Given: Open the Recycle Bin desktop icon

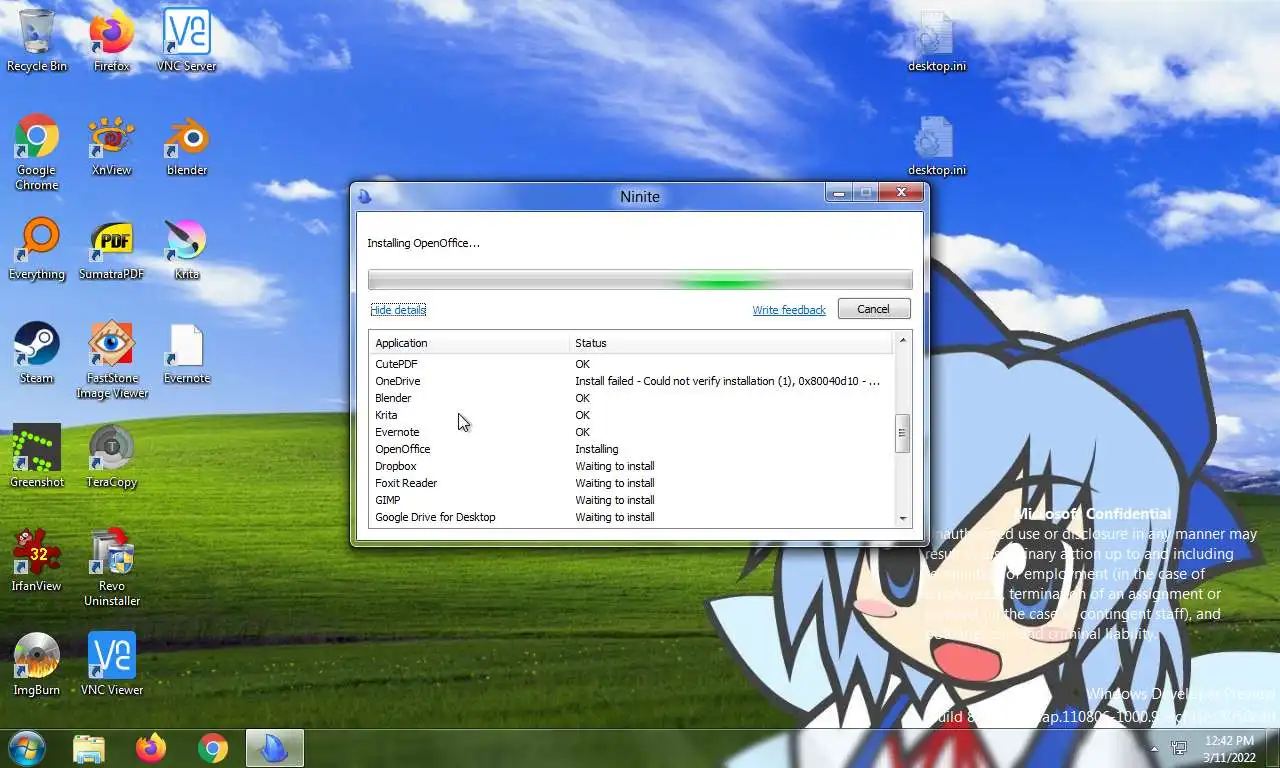Looking at the screenshot, I should coord(37,40).
